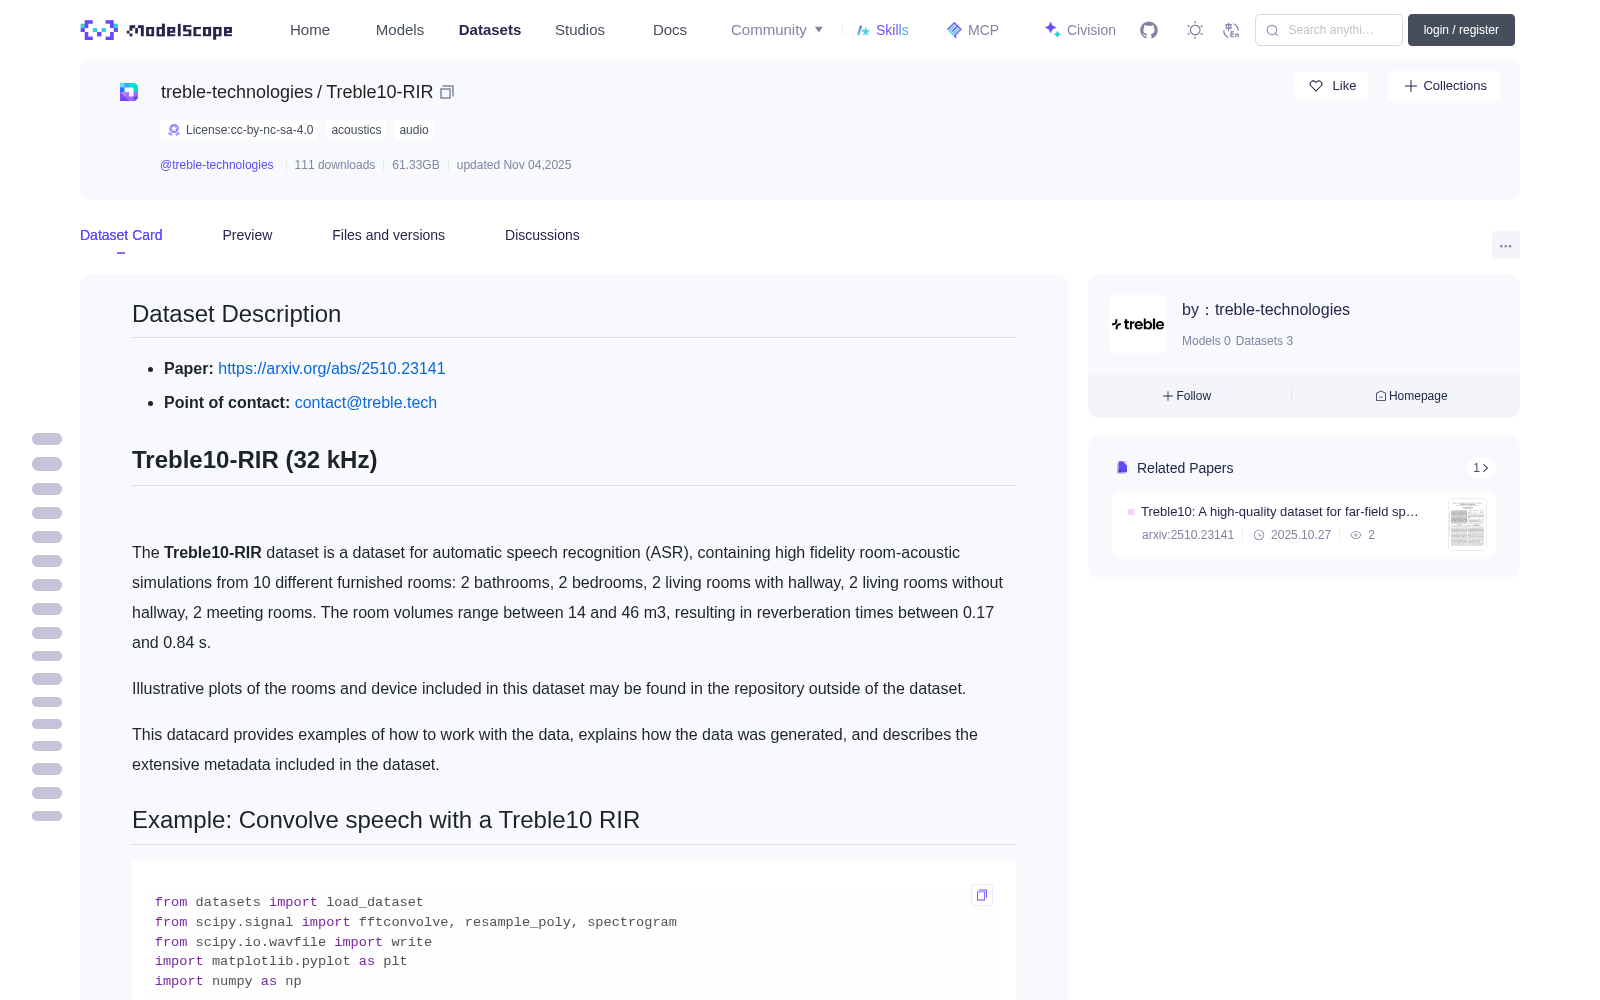Click the ModelScope logo

pyautogui.click(x=157, y=30)
